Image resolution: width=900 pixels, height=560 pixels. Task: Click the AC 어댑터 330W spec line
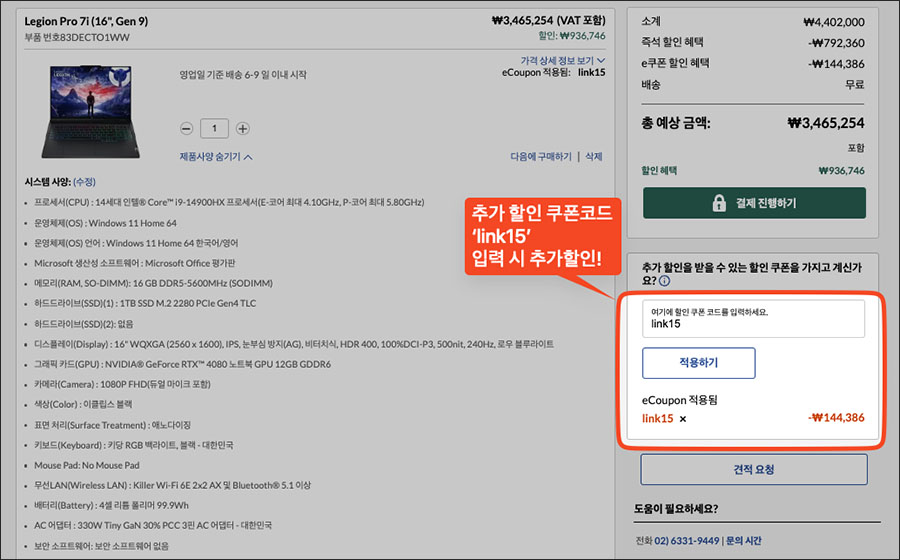coord(153,525)
